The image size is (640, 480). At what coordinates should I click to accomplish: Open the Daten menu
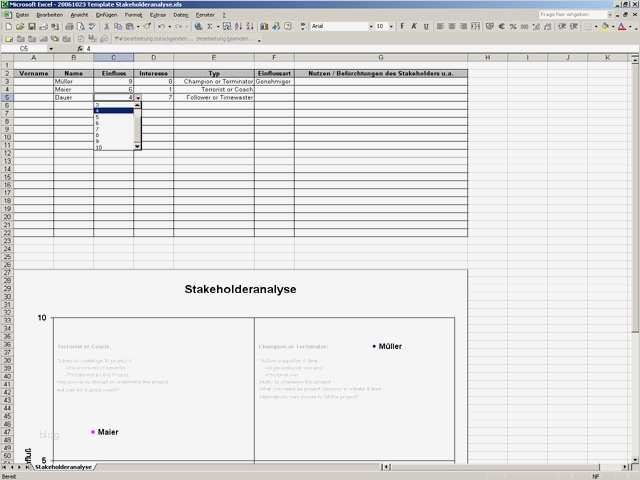(181, 15)
